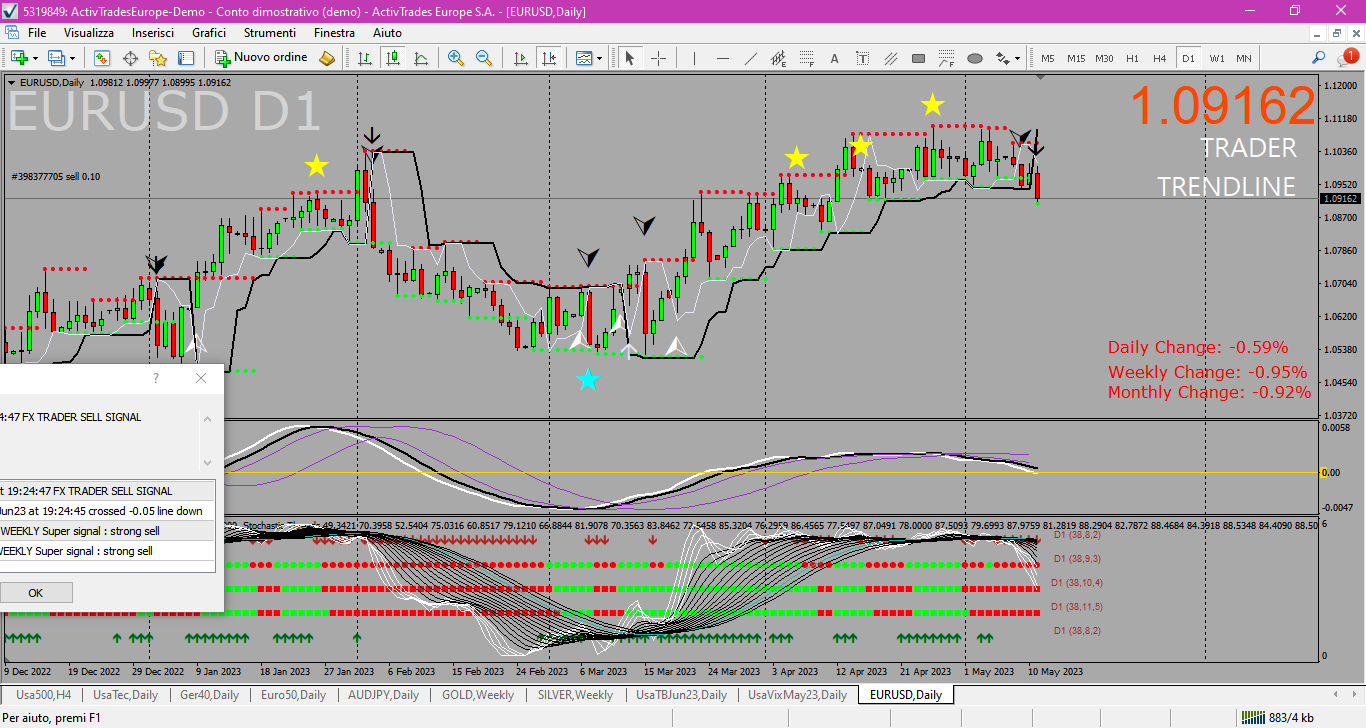The image size is (1366, 728).
Task: Expand the arrows objects dropdown
Action: 1017,58
